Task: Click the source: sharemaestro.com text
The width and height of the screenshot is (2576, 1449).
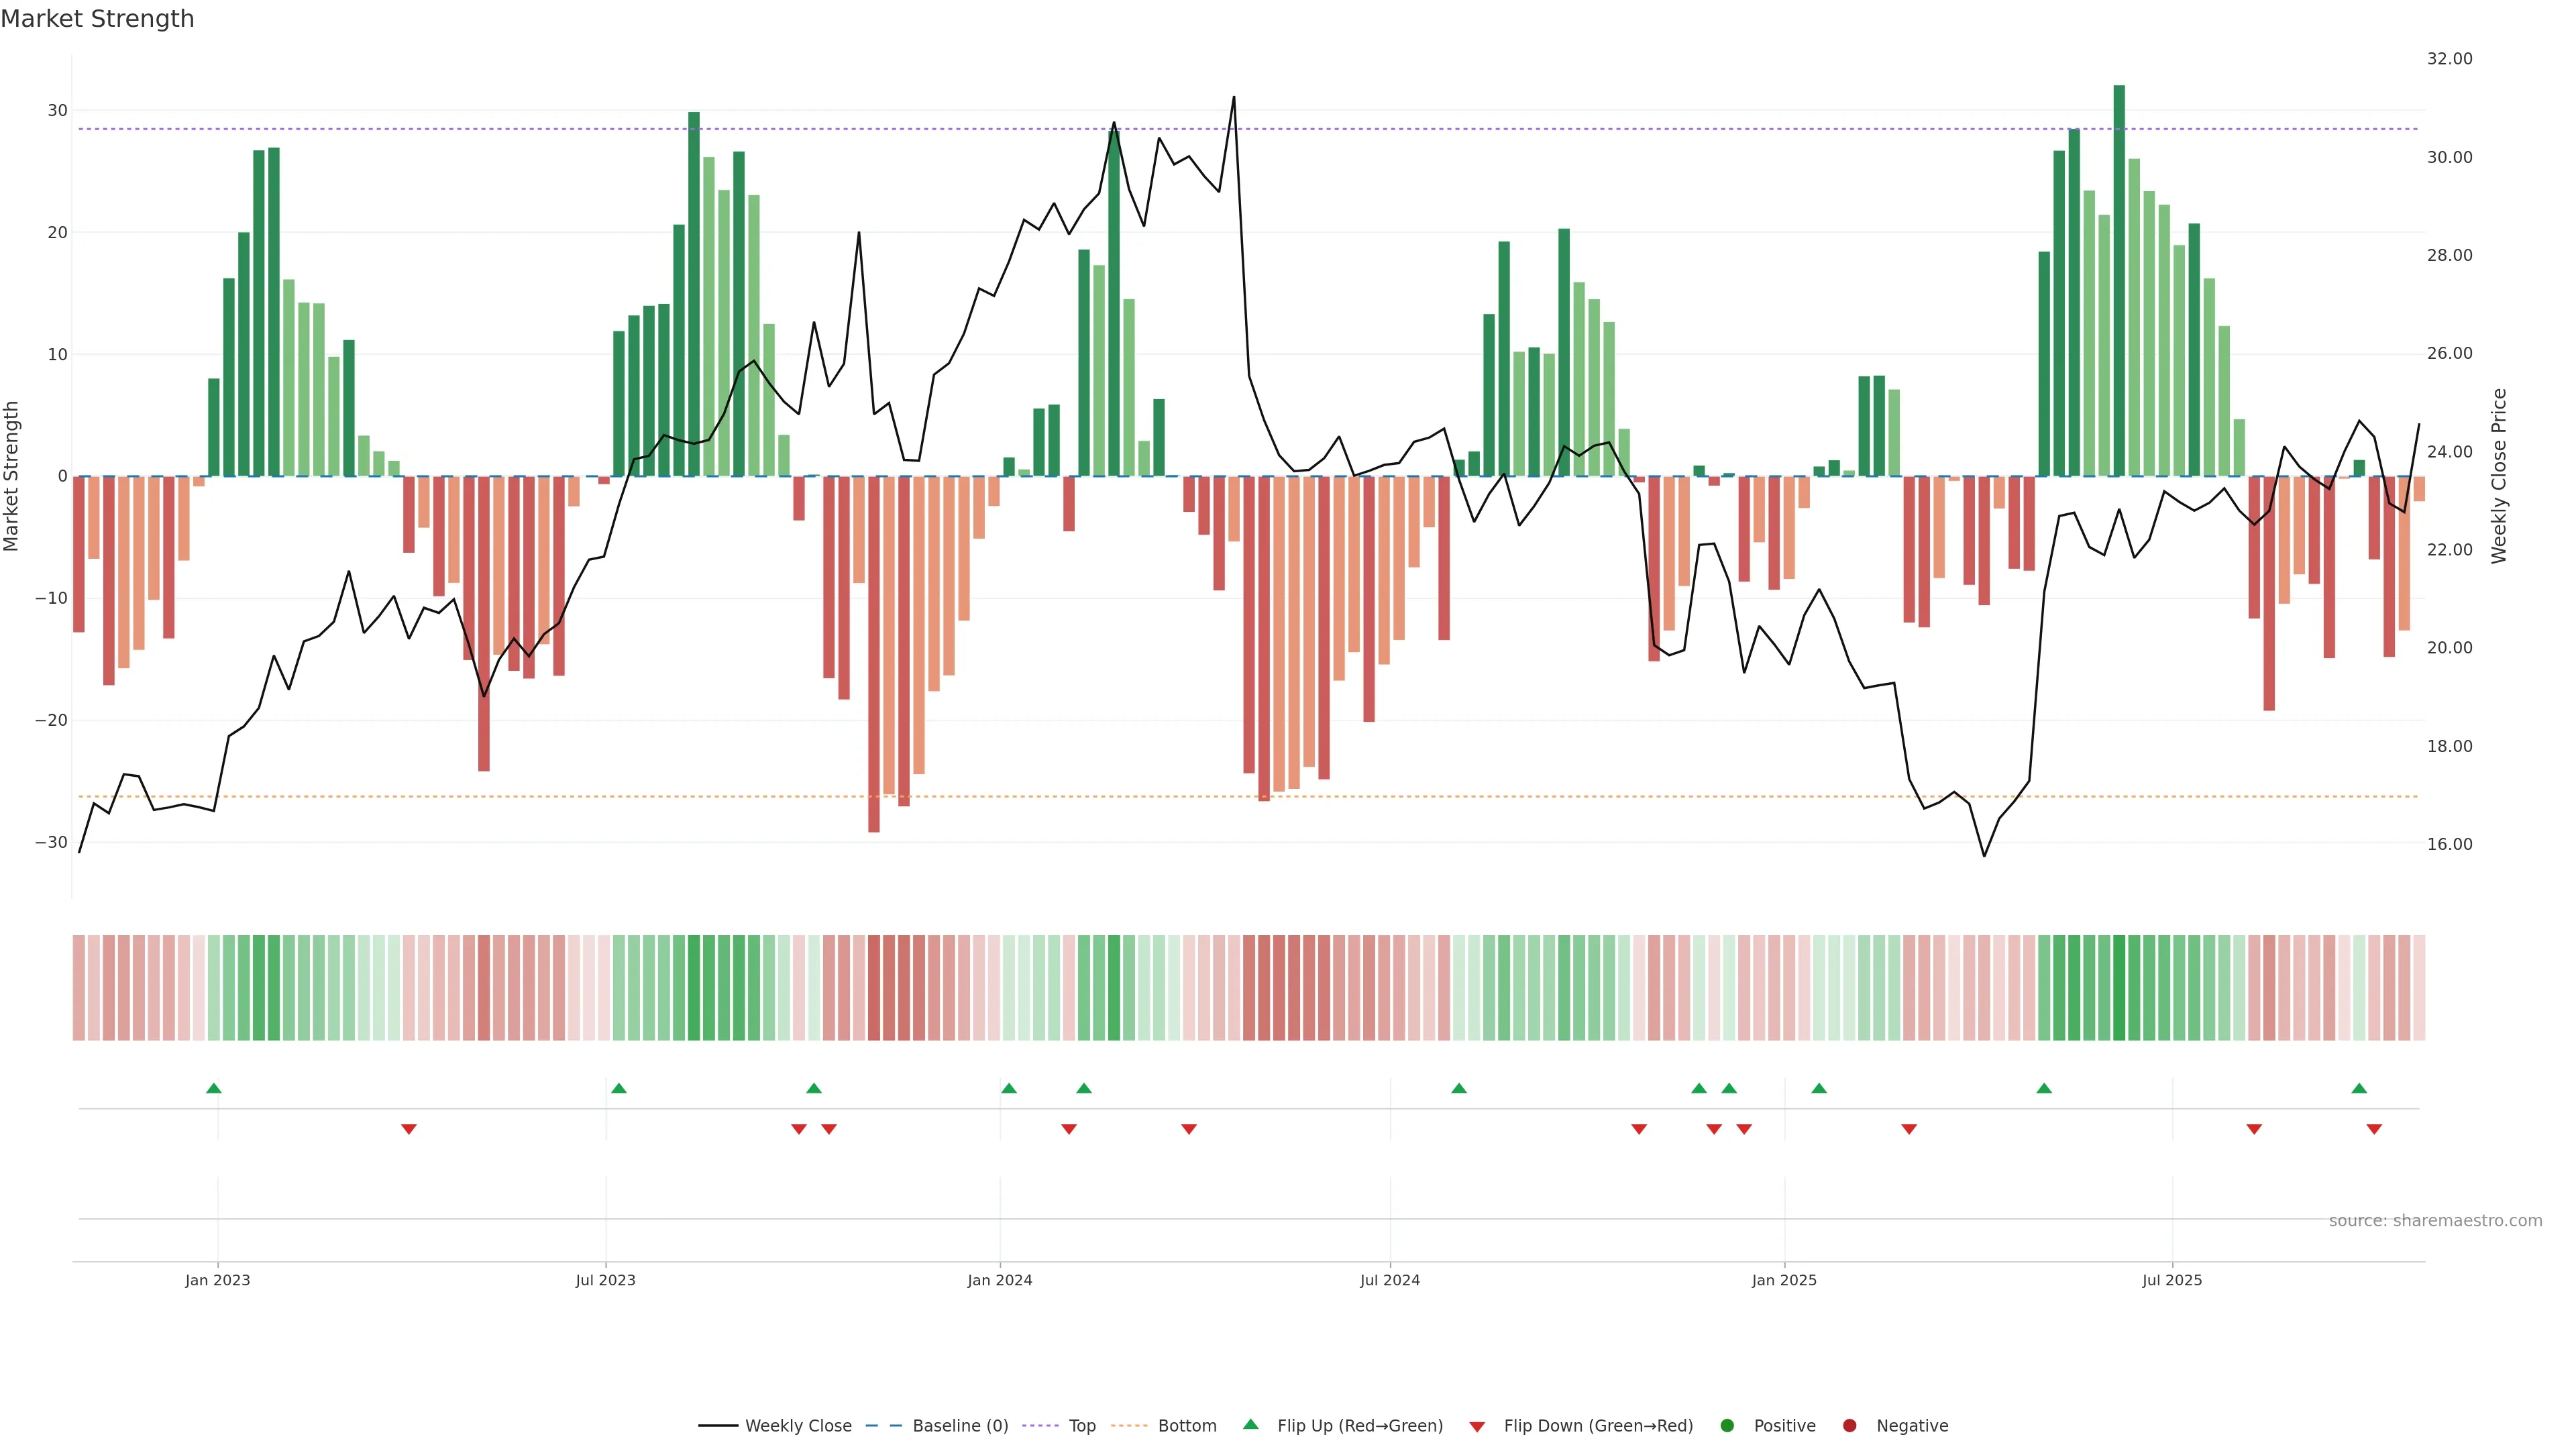Action: coord(2435,1221)
